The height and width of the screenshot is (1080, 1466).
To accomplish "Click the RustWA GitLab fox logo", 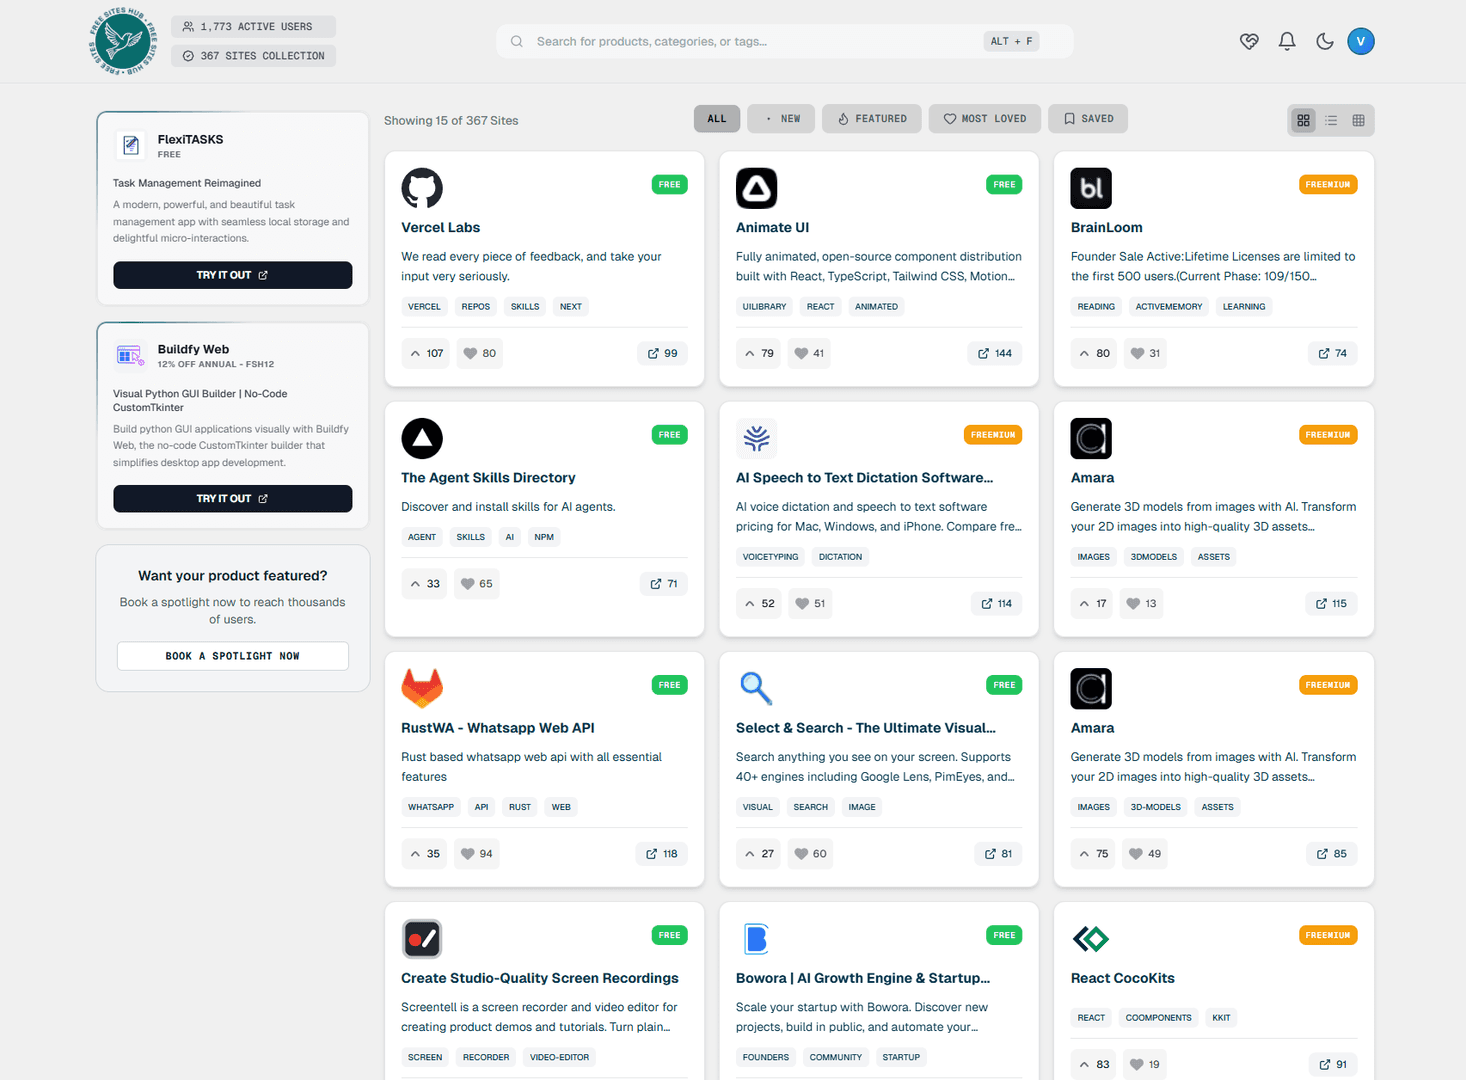I will 422,688.
